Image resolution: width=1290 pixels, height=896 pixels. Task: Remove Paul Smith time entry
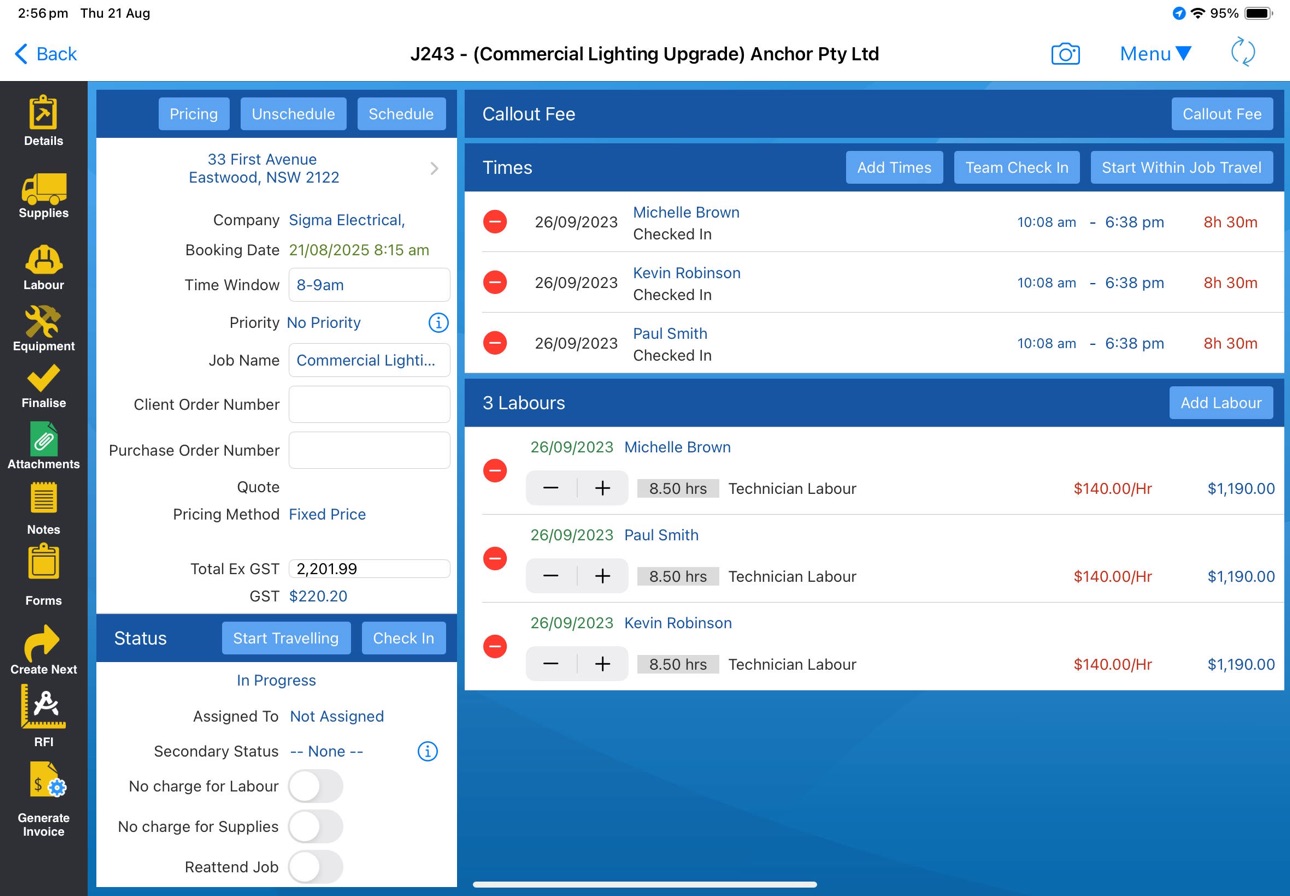click(x=495, y=343)
